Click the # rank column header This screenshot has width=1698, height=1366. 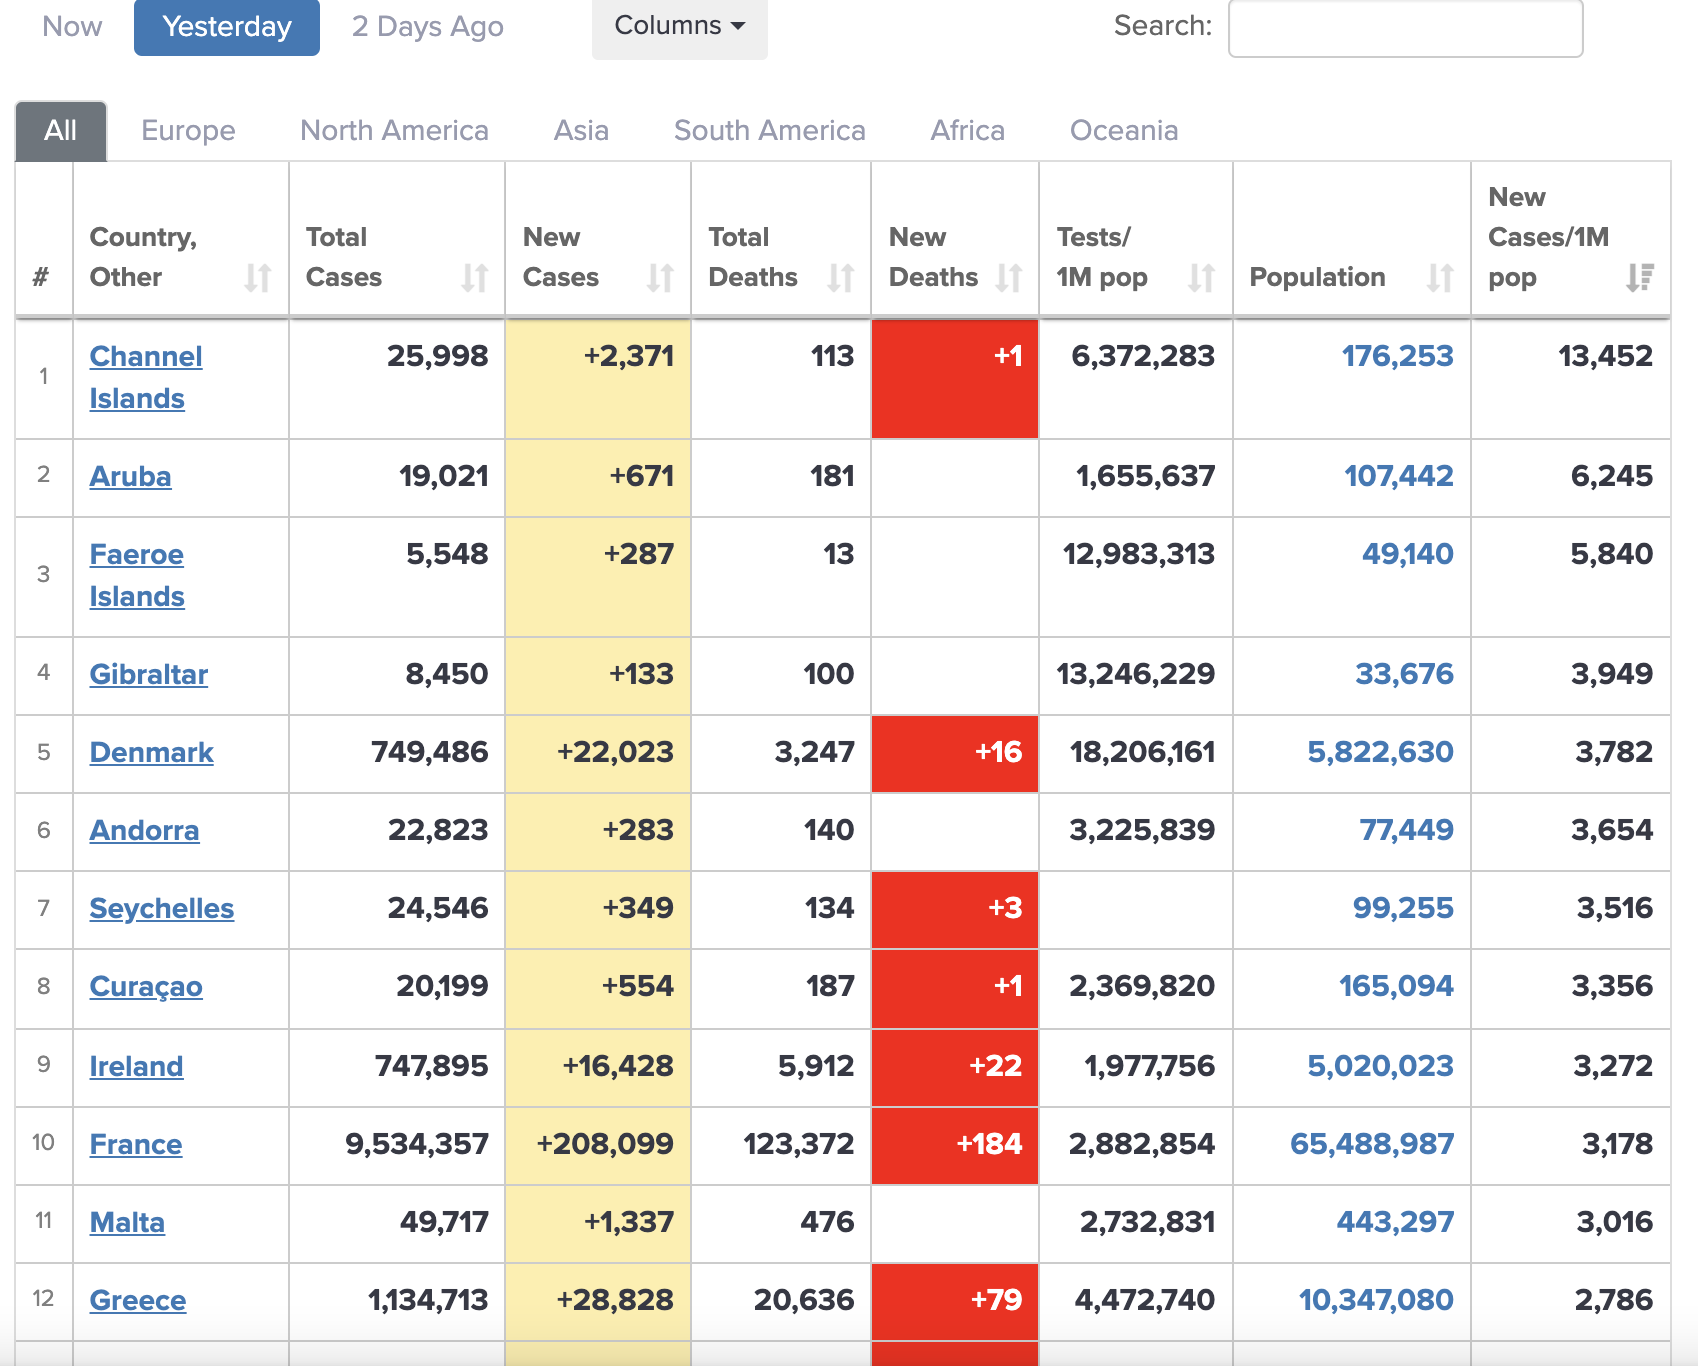44,240
